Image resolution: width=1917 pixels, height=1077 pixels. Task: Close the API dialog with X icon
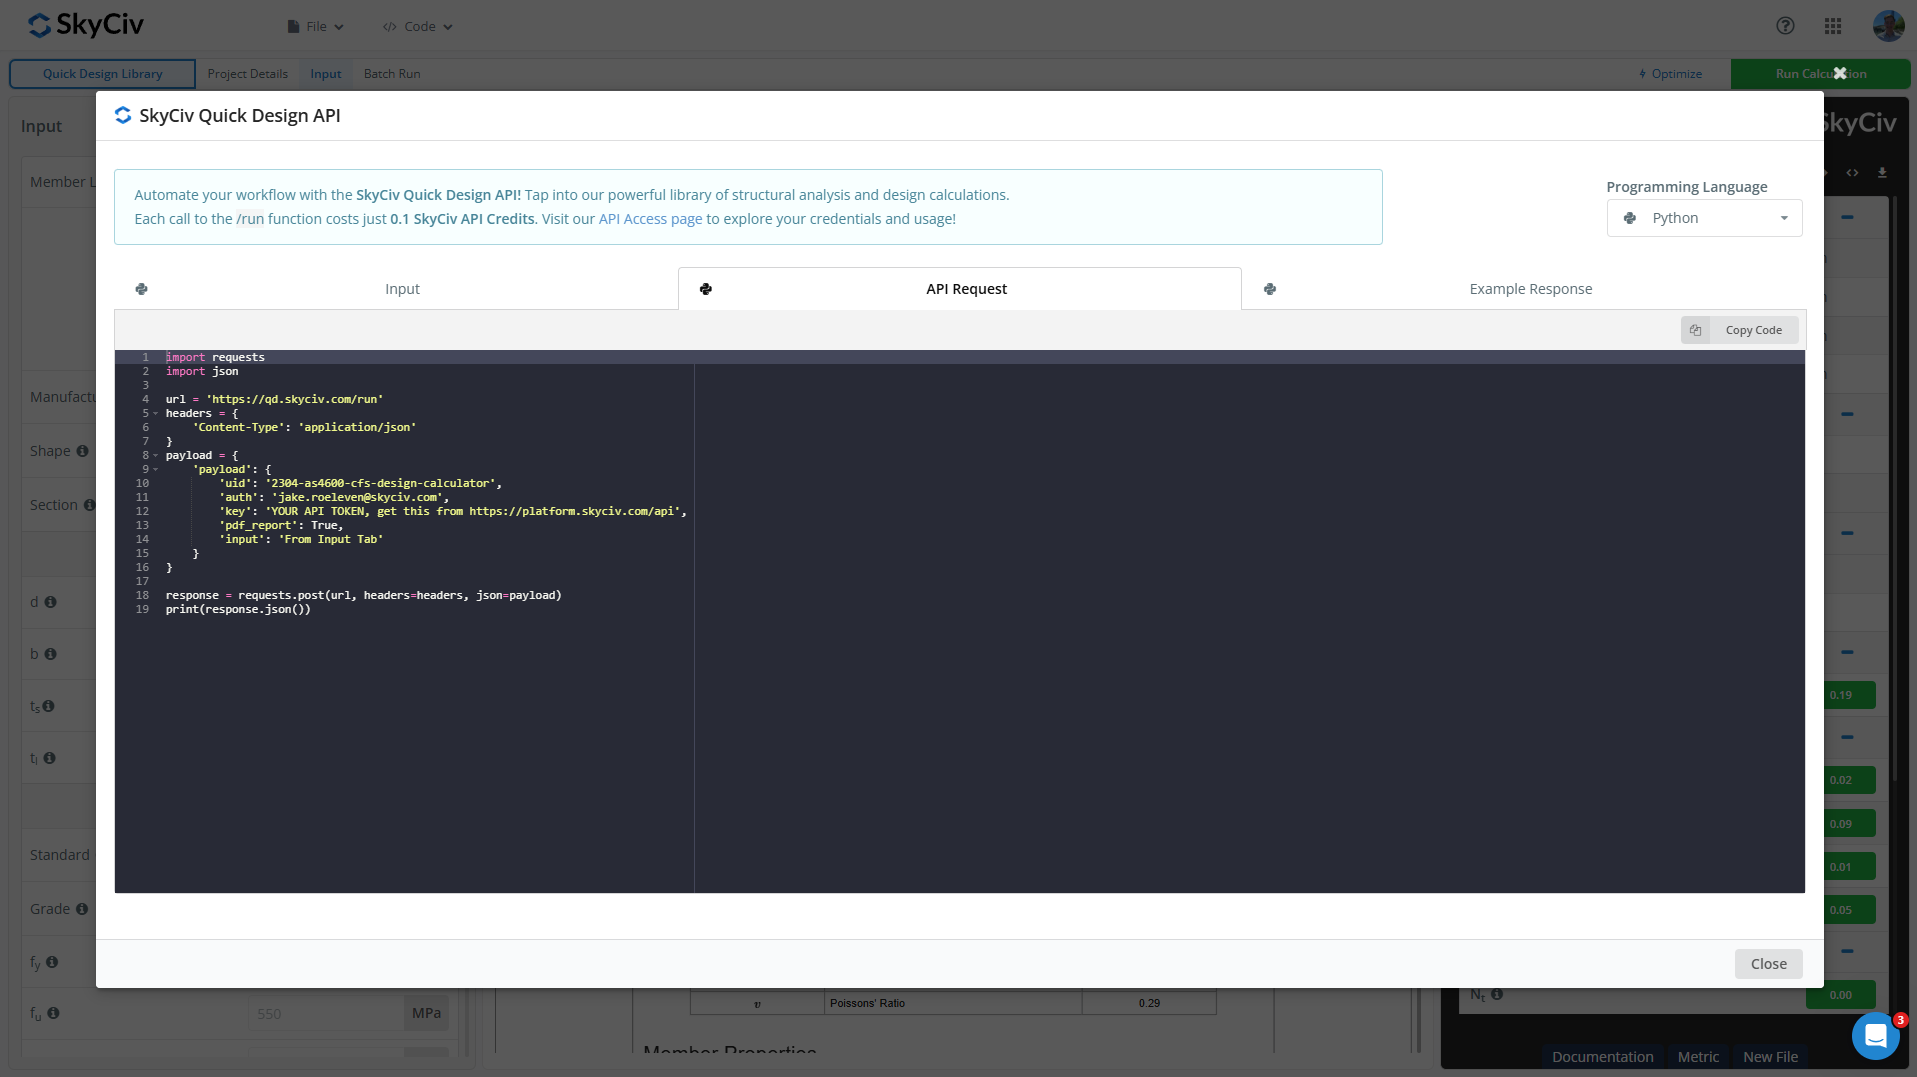[1840, 73]
